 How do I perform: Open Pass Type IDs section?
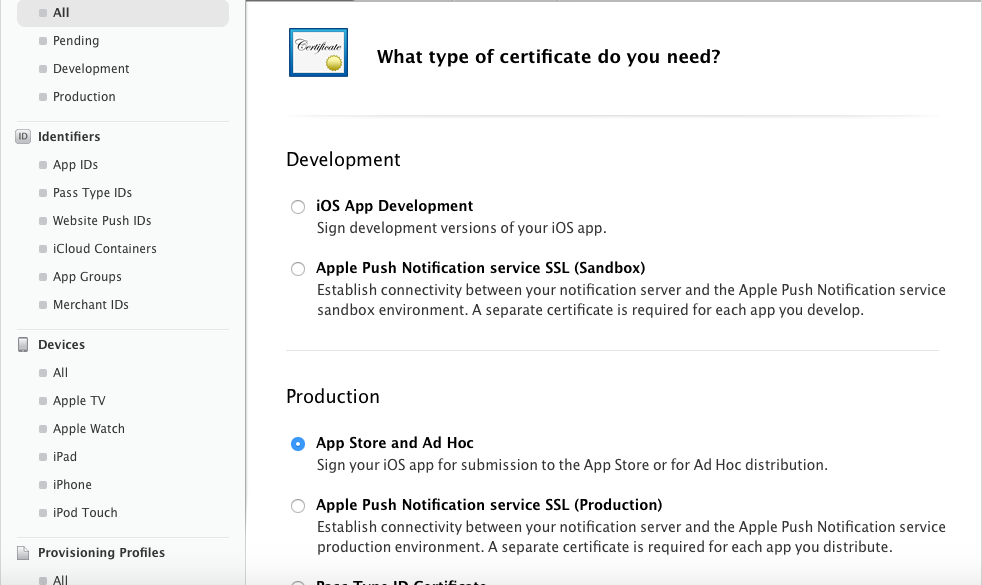(92, 193)
